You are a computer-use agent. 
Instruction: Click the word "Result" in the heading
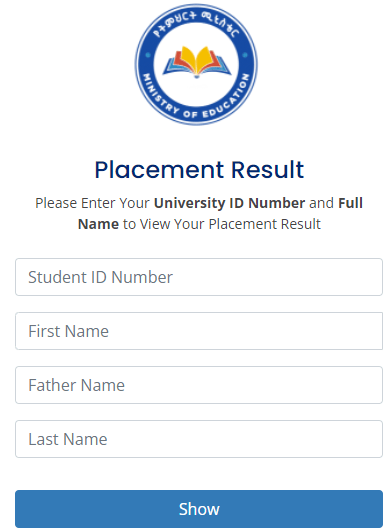pos(267,169)
